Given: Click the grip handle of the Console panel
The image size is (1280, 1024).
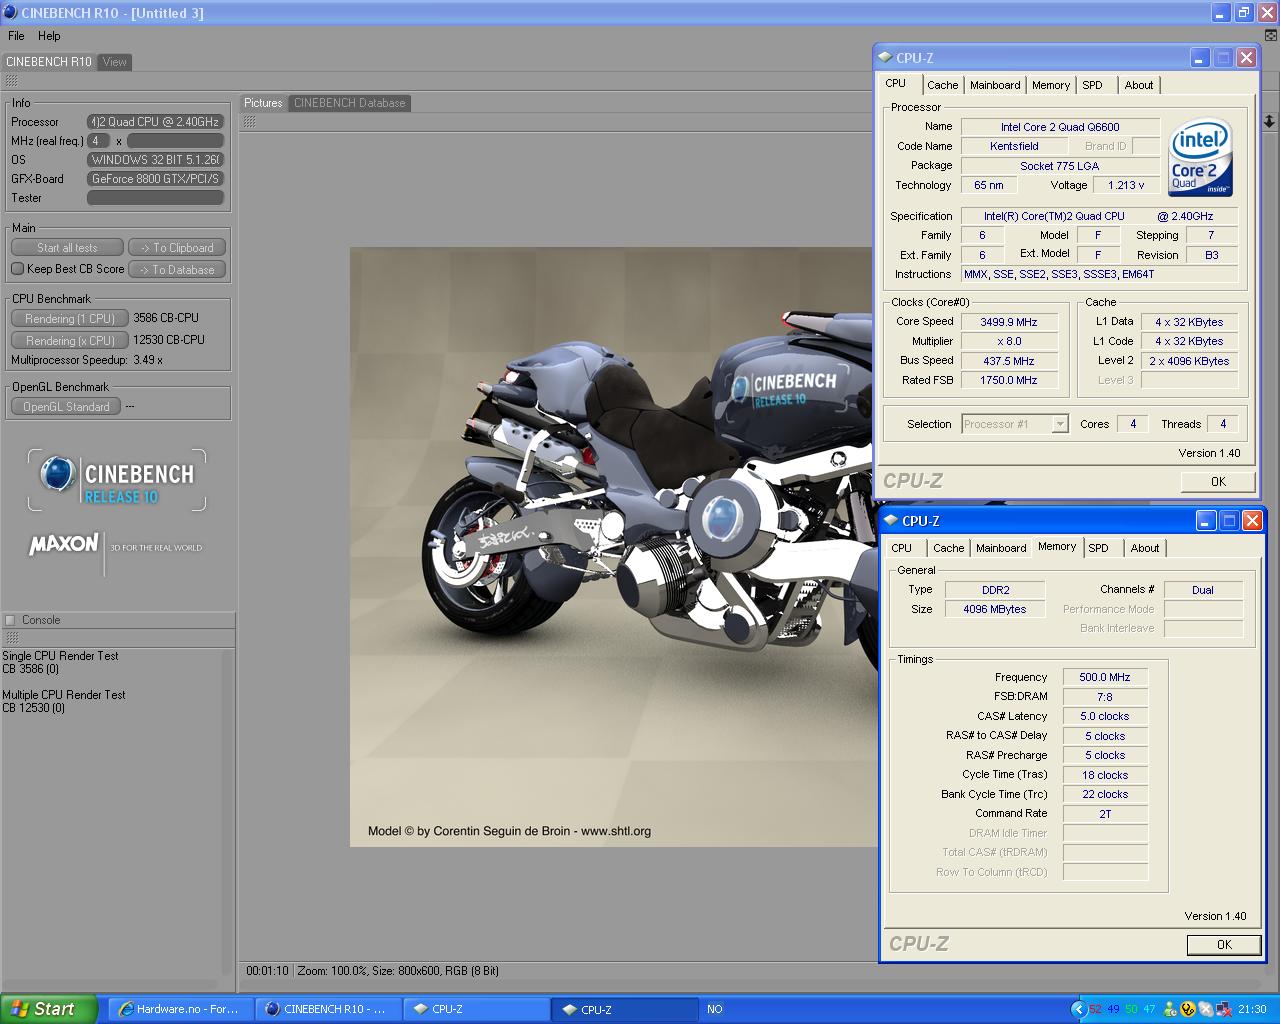Looking at the screenshot, I should coord(11,638).
